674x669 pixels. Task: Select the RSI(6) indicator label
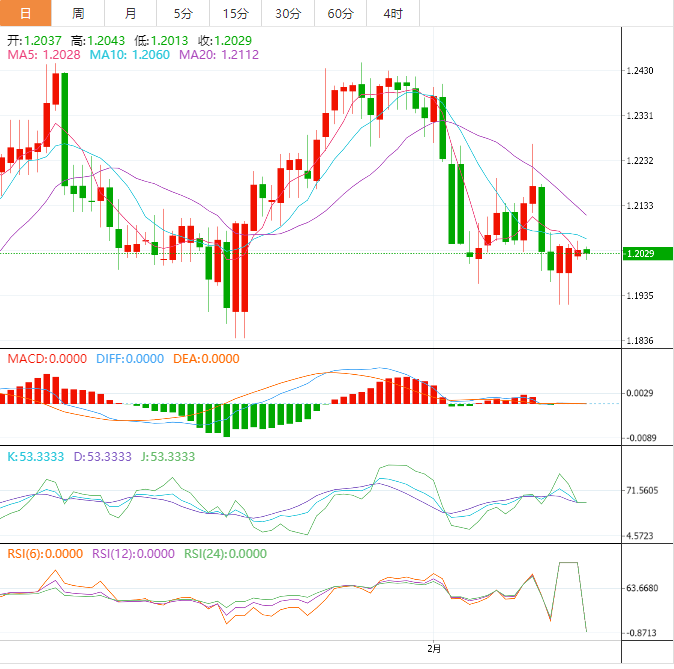coord(45,553)
